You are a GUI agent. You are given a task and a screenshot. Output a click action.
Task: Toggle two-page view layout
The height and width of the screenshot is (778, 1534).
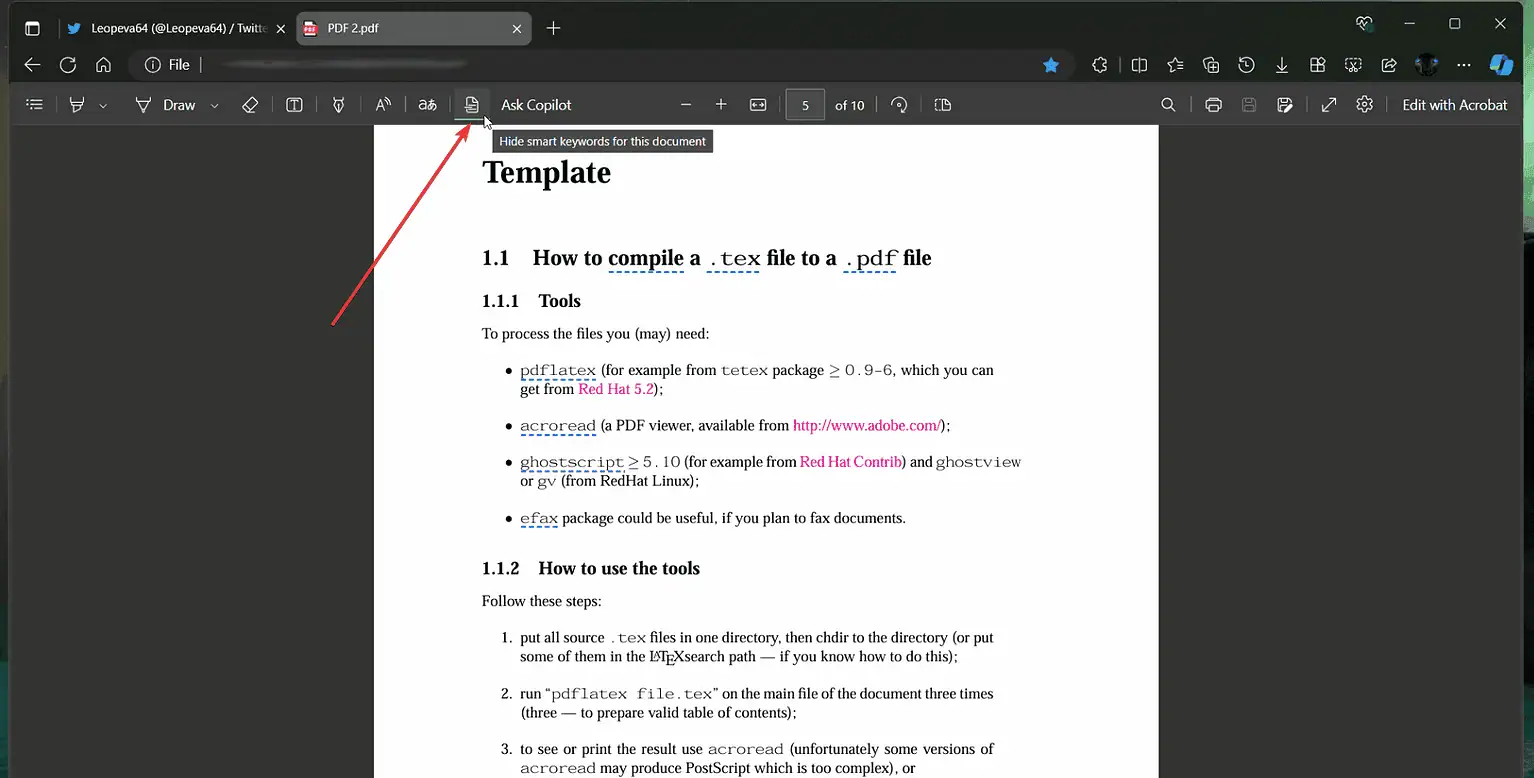[941, 104]
